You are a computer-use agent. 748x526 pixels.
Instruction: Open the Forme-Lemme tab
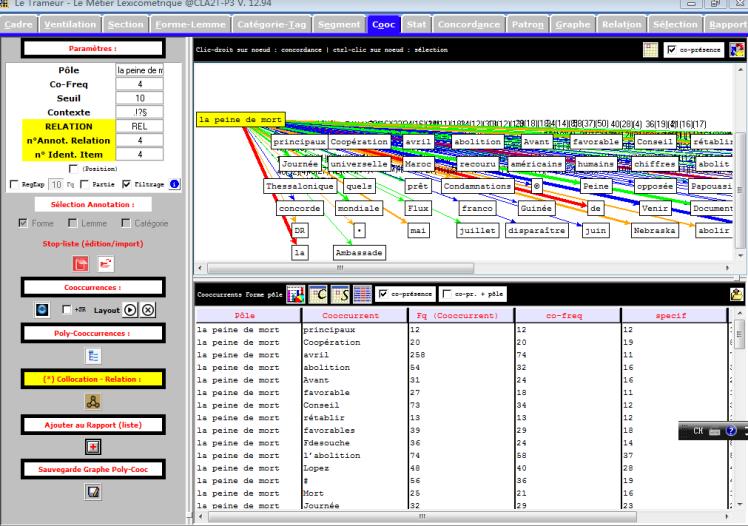(x=190, y=24)
